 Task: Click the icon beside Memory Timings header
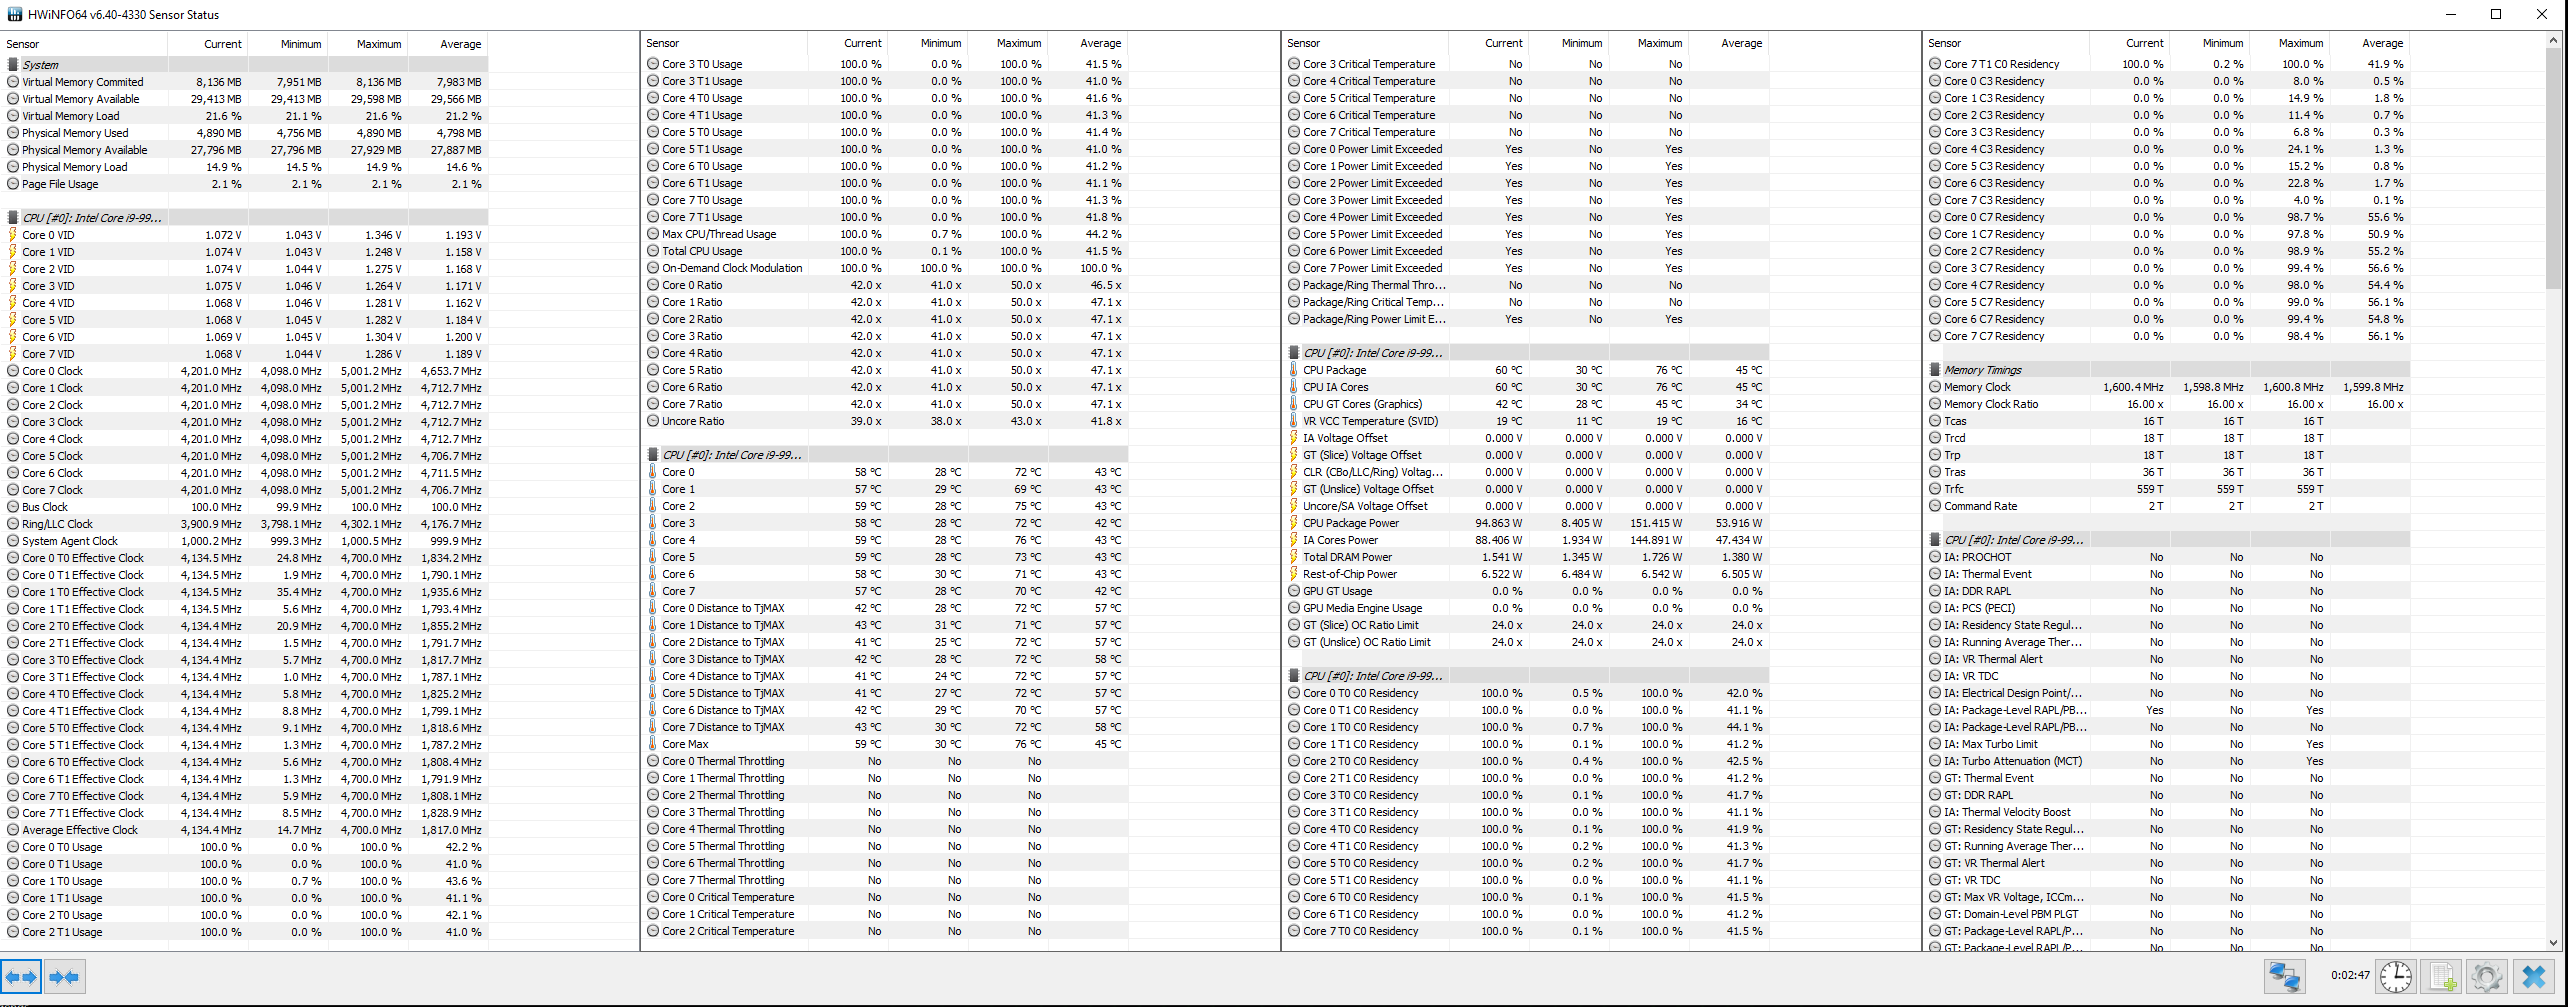(1935, 370)
